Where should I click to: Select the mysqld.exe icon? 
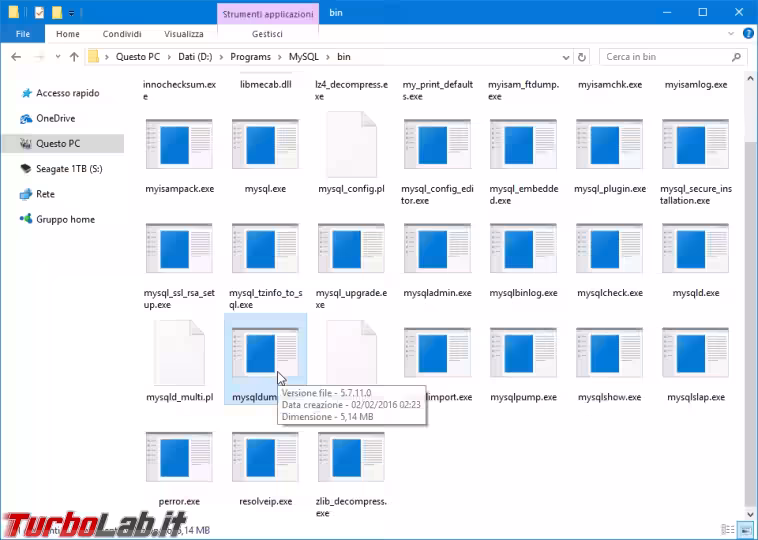[696, 249]
